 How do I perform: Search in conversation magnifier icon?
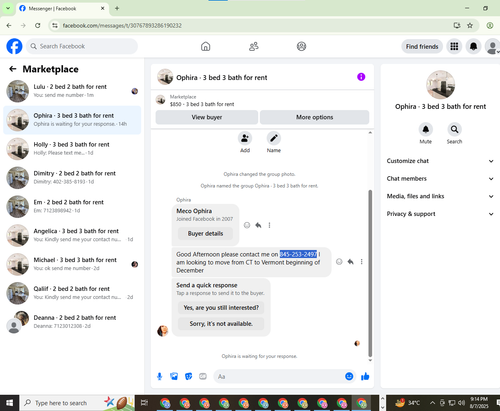pyautogui.click(x=454, y=129)
